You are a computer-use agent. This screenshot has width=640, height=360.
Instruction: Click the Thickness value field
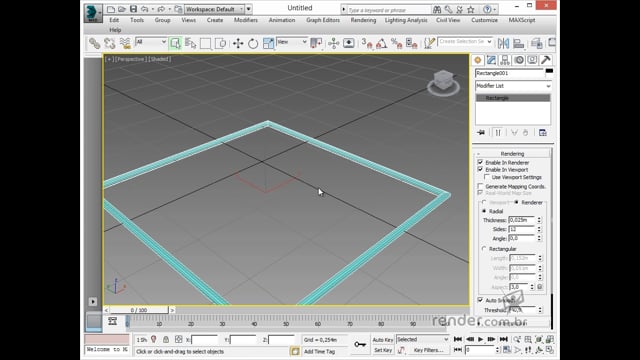[x=522, y=220]
